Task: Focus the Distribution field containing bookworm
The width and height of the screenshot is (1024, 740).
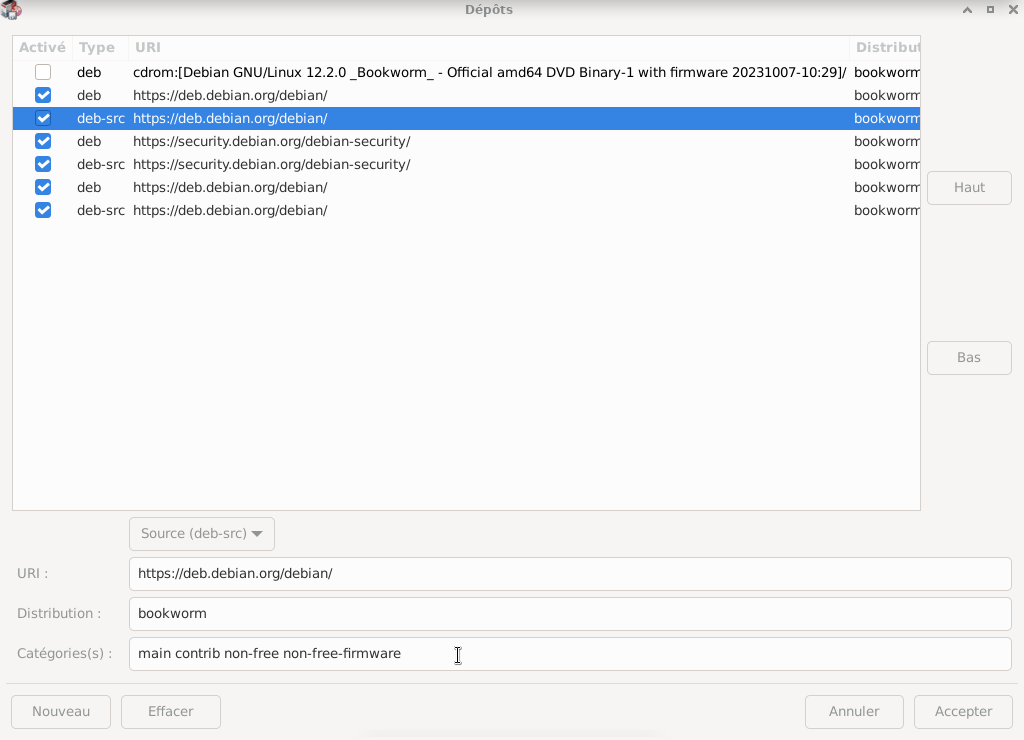Action: [x=570, y=614]
